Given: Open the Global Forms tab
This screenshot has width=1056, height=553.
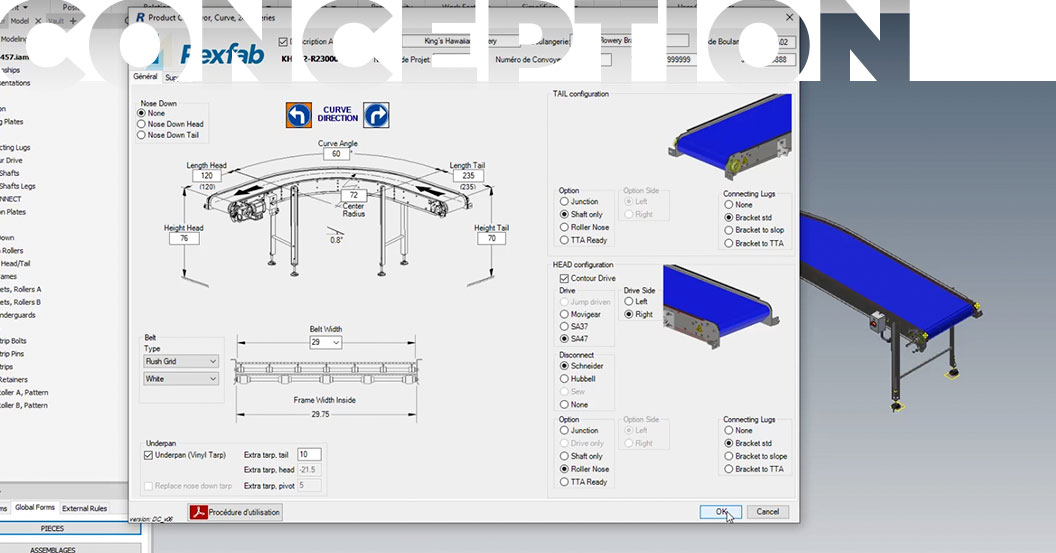Looking at the screenshot, I should pyautogui.click(x=35, y=508).
